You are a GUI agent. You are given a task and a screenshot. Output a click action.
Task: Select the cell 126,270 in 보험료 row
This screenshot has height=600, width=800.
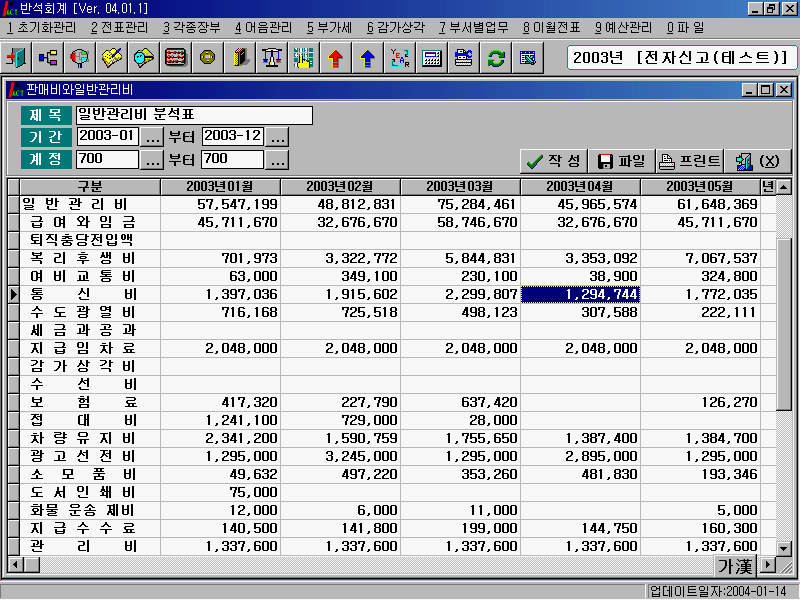pyautogui.click(x=701, y=403)
